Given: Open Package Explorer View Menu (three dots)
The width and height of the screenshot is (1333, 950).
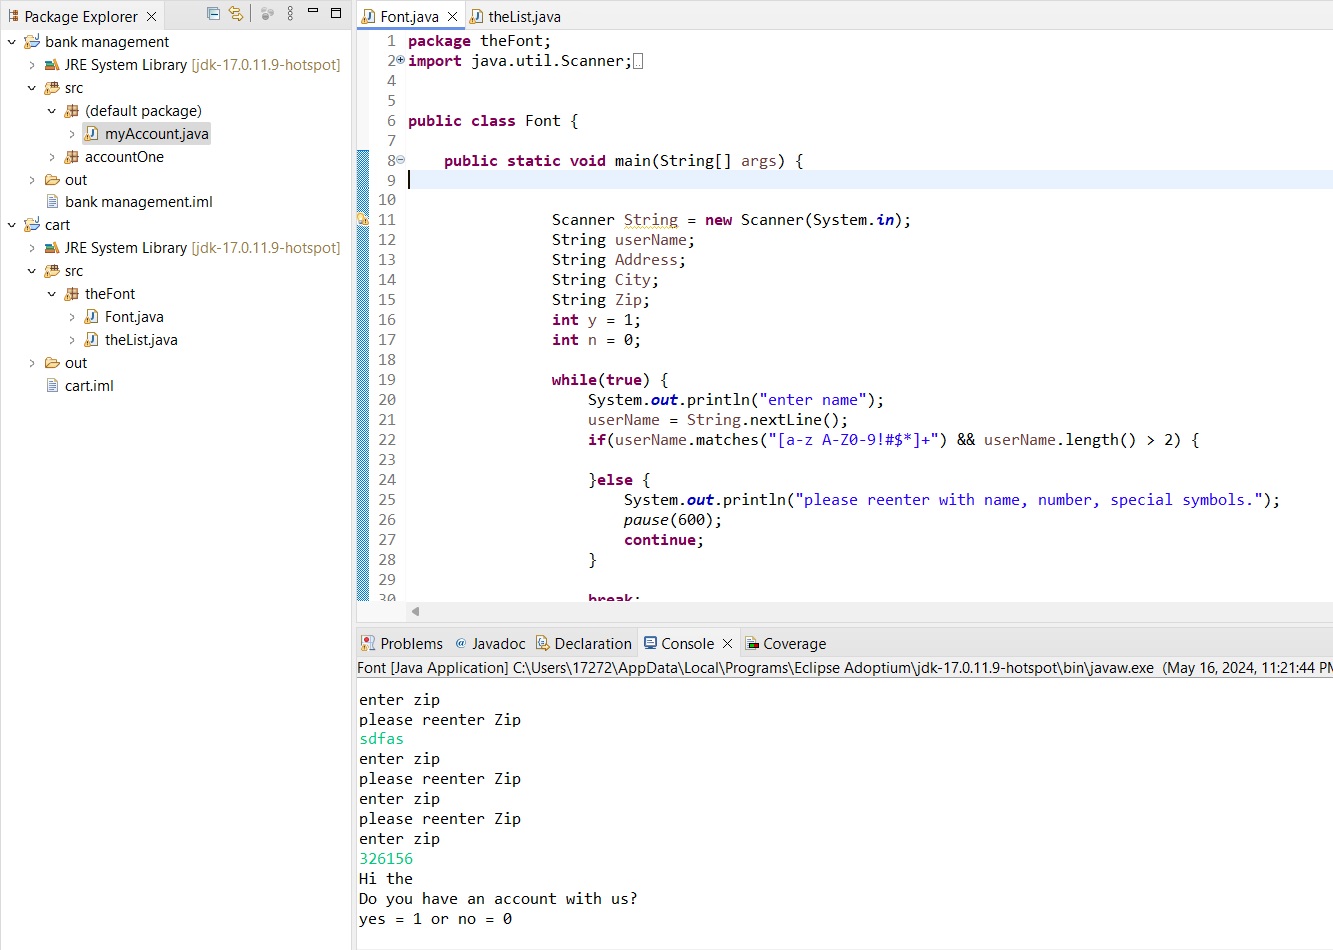Looking at the screenshot, I should [x=290, y=14].
